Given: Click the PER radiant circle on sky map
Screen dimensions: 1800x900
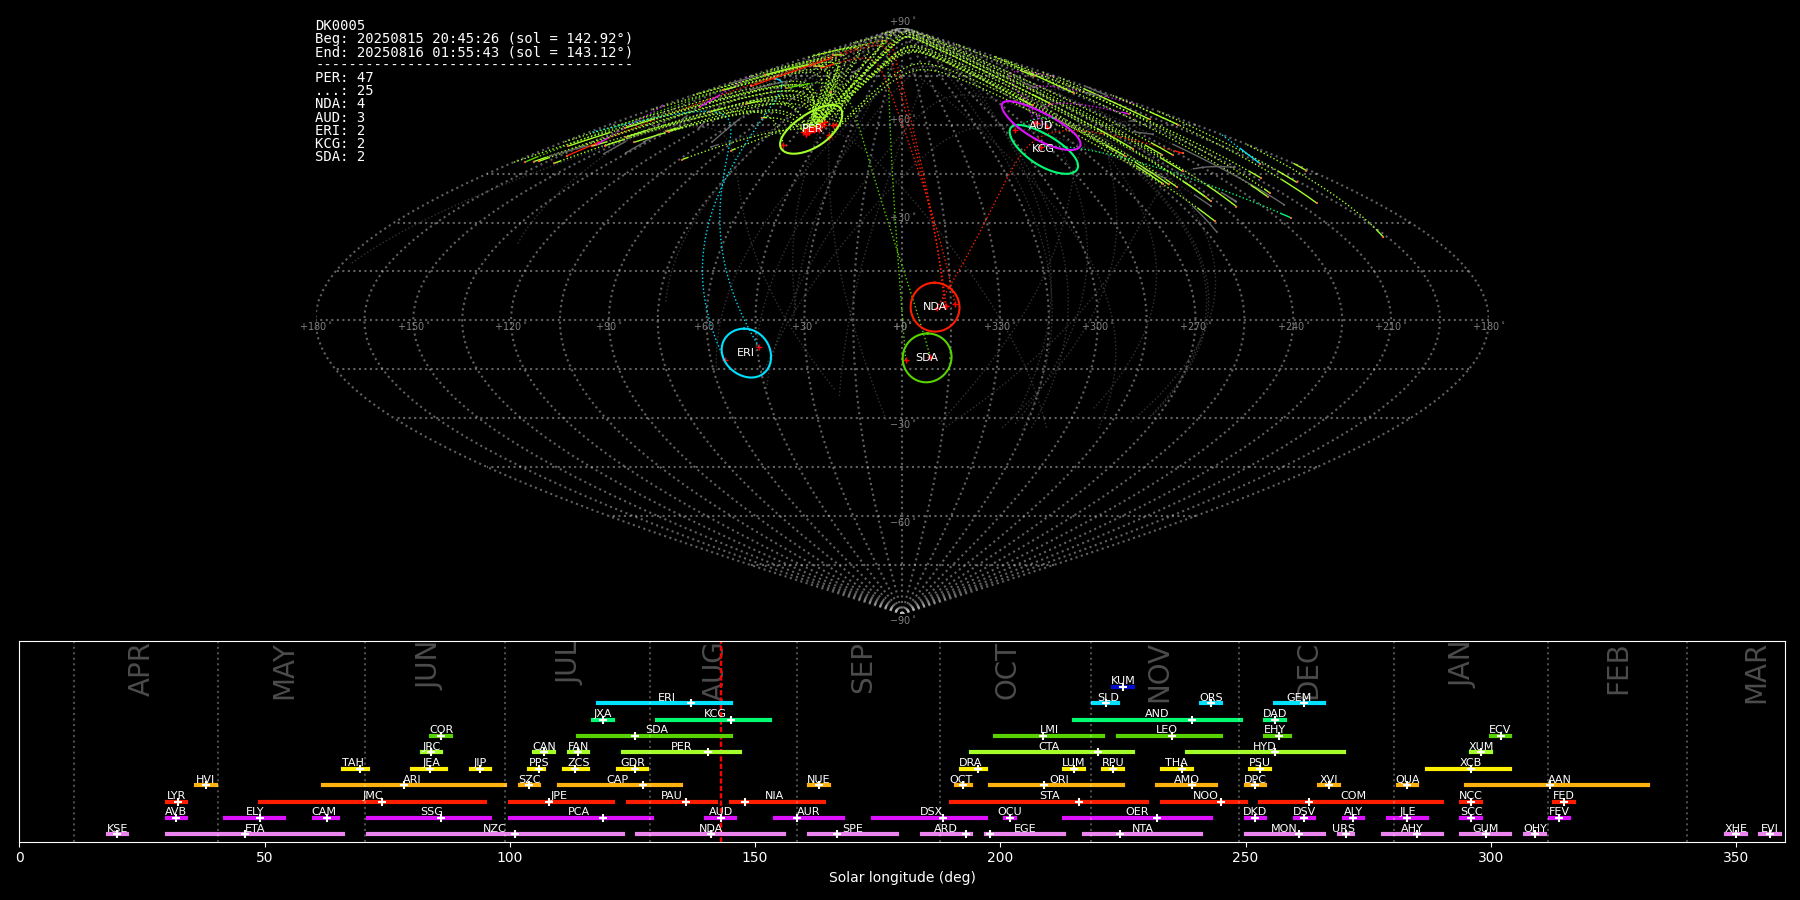Looking at the screenshot, I should 811,129.
